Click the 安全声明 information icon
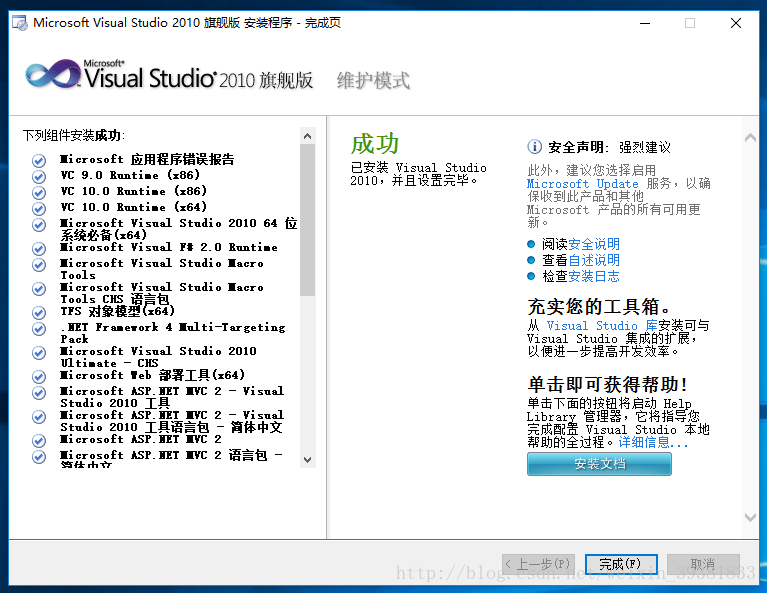Viewport: 767px width, 593px height. point(534,146)
